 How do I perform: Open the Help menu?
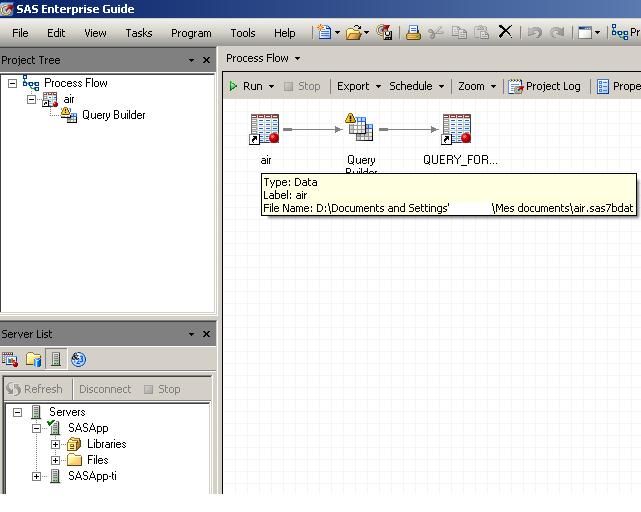coord(285,33)
